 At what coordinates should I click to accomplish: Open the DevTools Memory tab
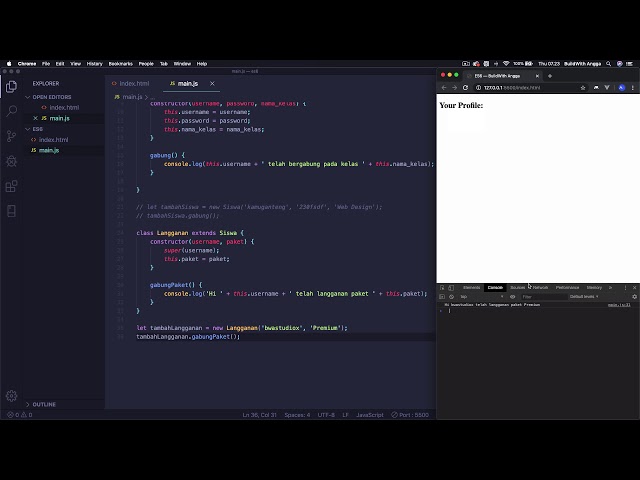pos(594,288)
